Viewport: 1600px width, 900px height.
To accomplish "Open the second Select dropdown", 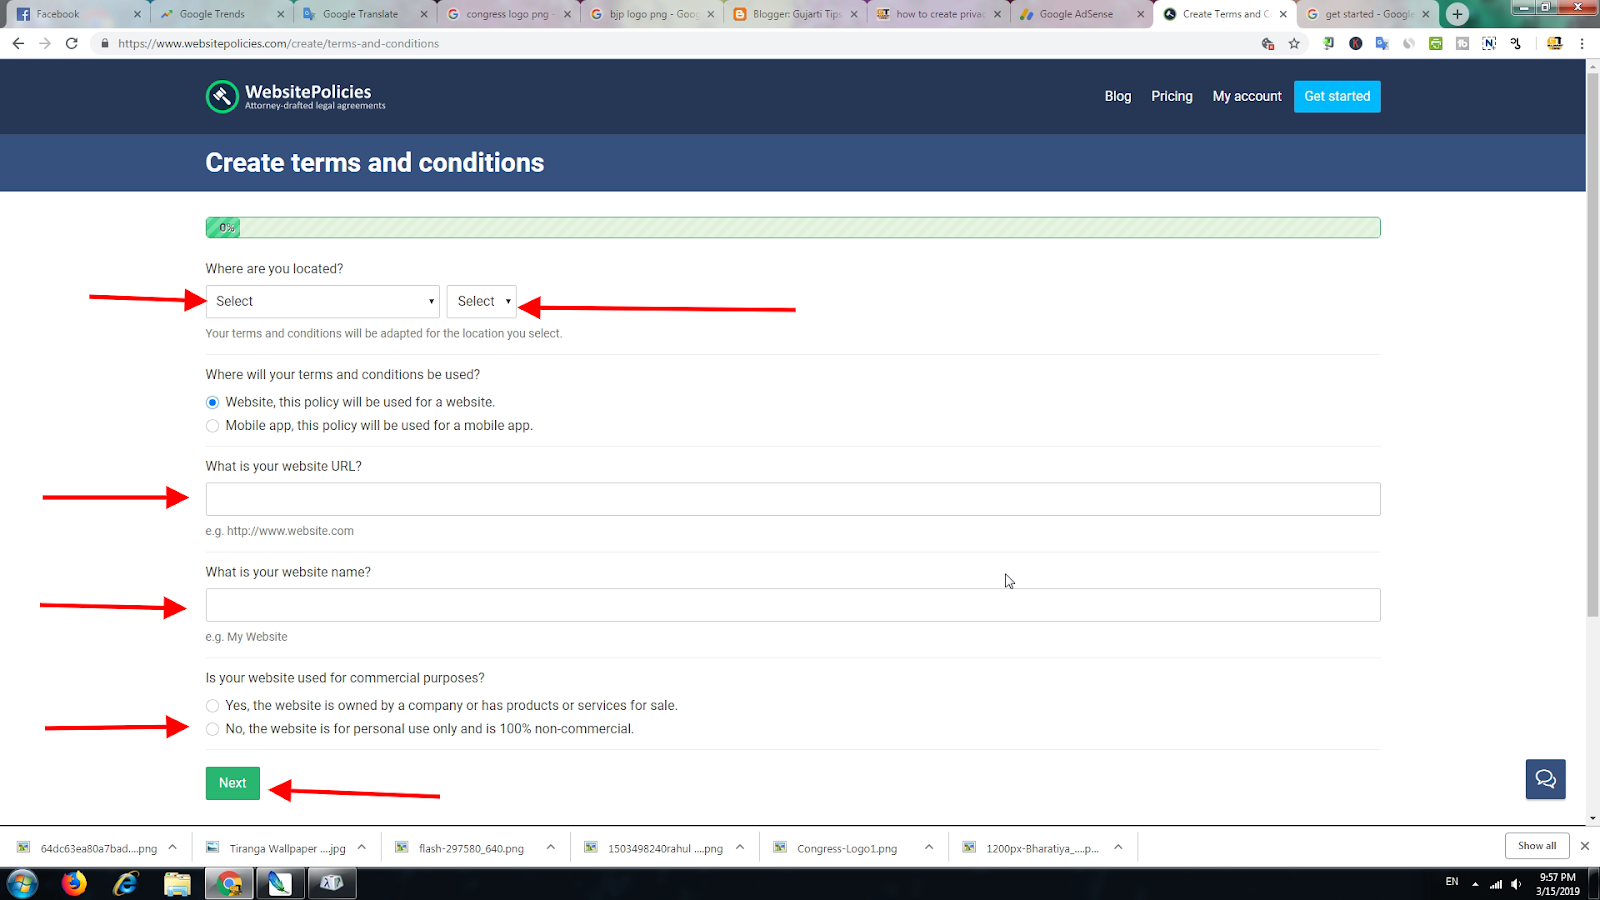I will [x=481, y=301].
